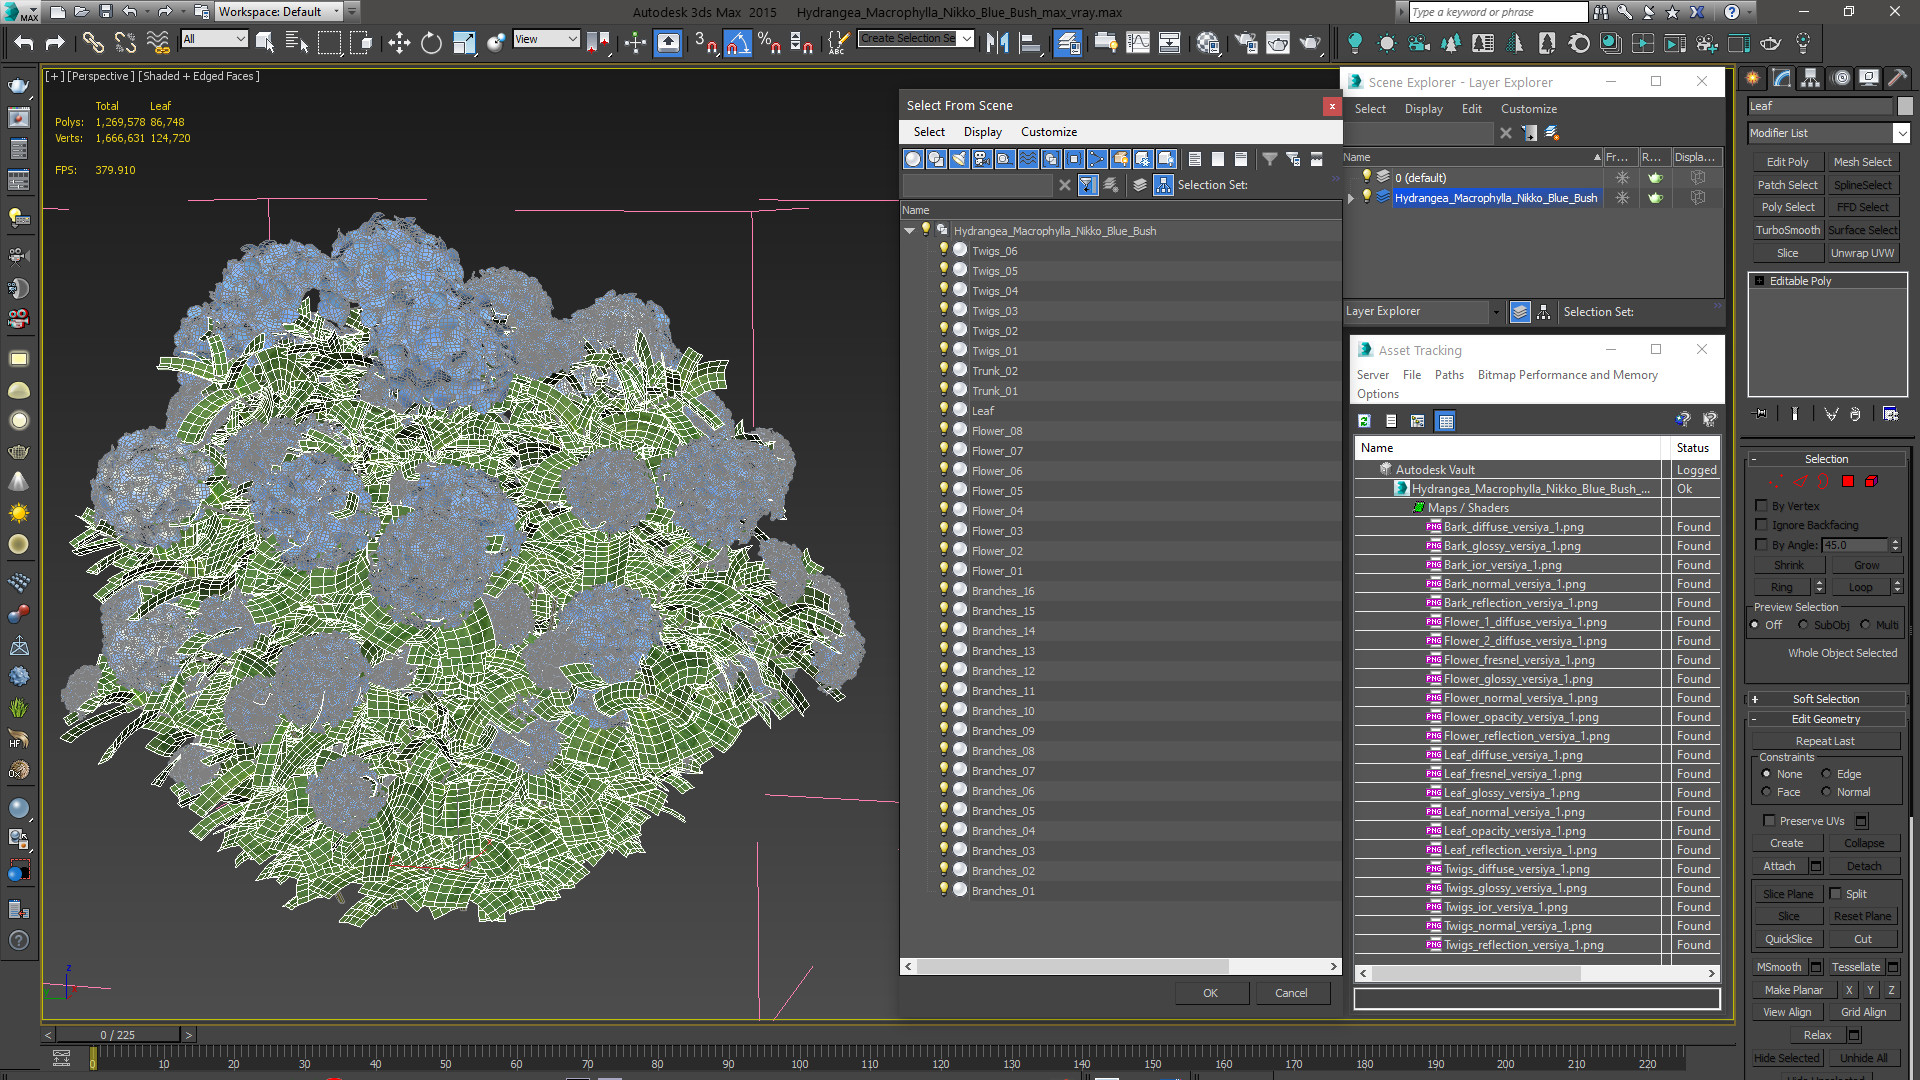Click refresh icon in Asset Tracking
Image resolution: width=1920 pixels, height=1080 pixels.
click(x=1364, y=421)
